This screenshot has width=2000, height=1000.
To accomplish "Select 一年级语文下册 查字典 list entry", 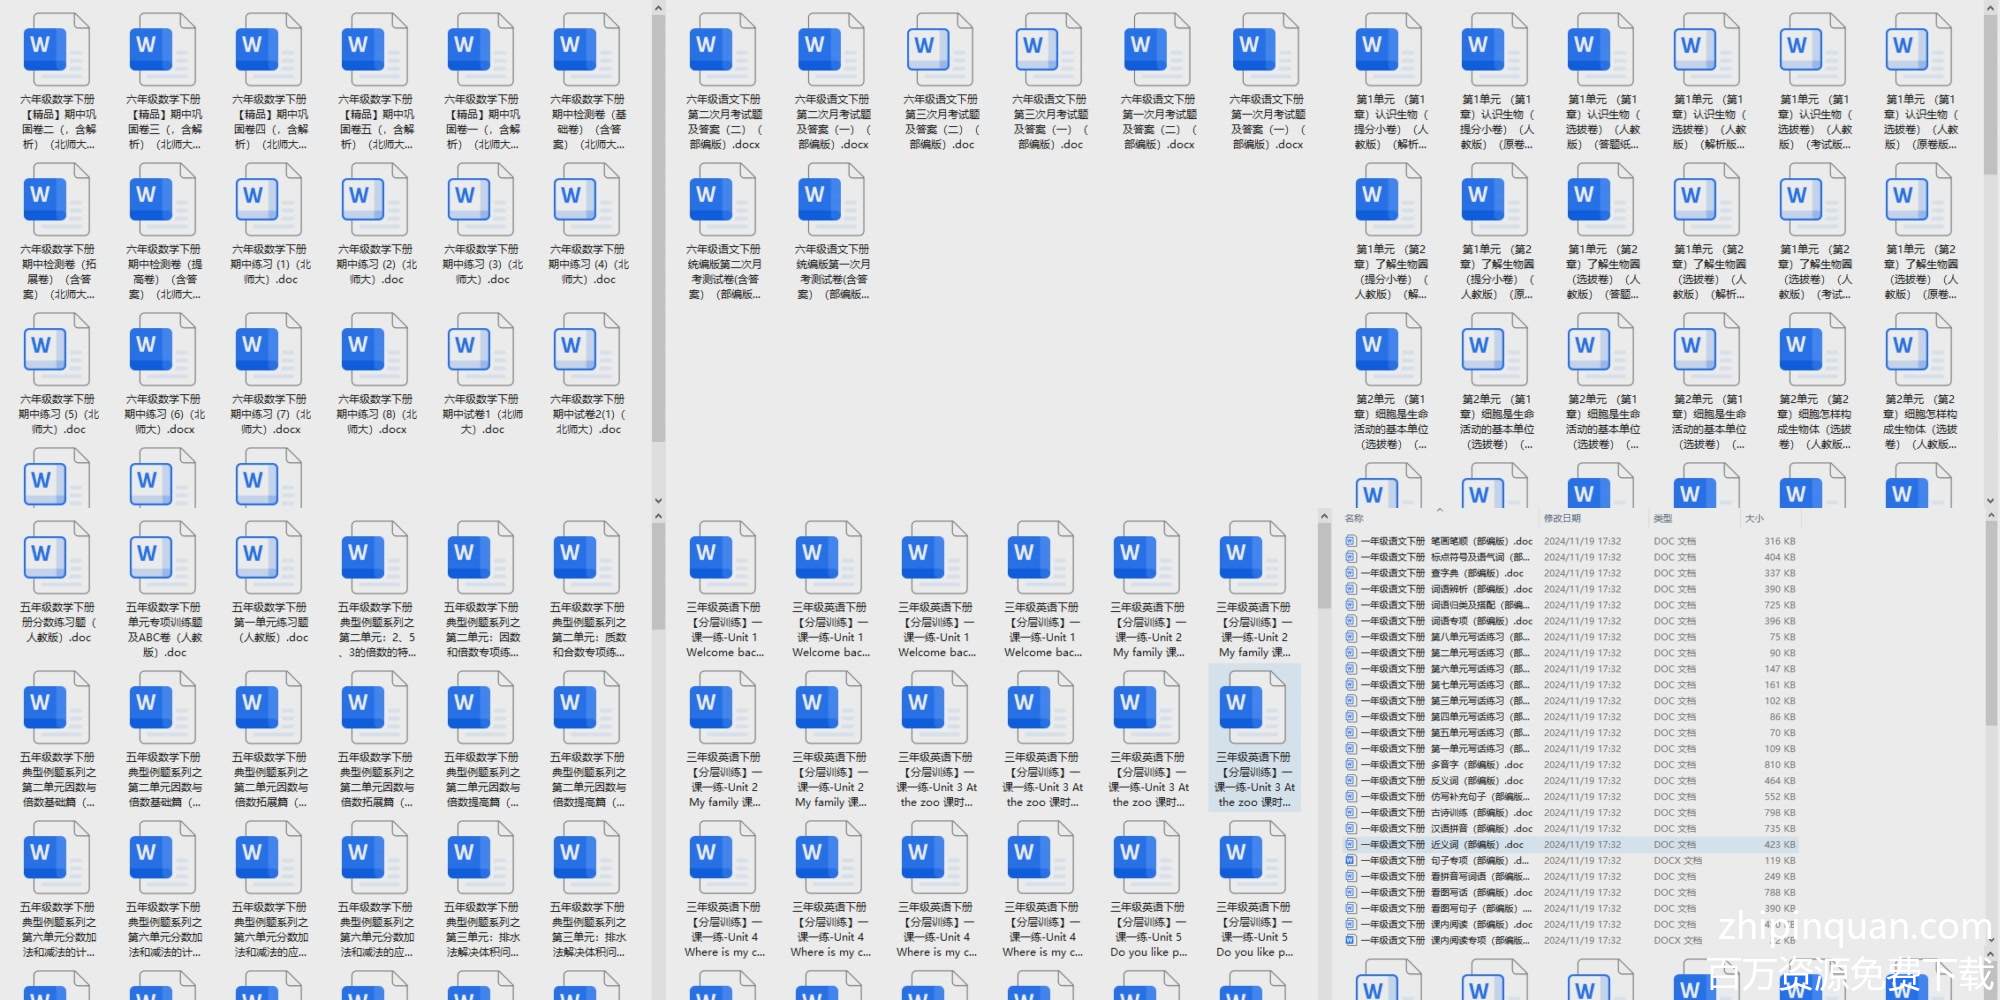I will [1440, 573].
